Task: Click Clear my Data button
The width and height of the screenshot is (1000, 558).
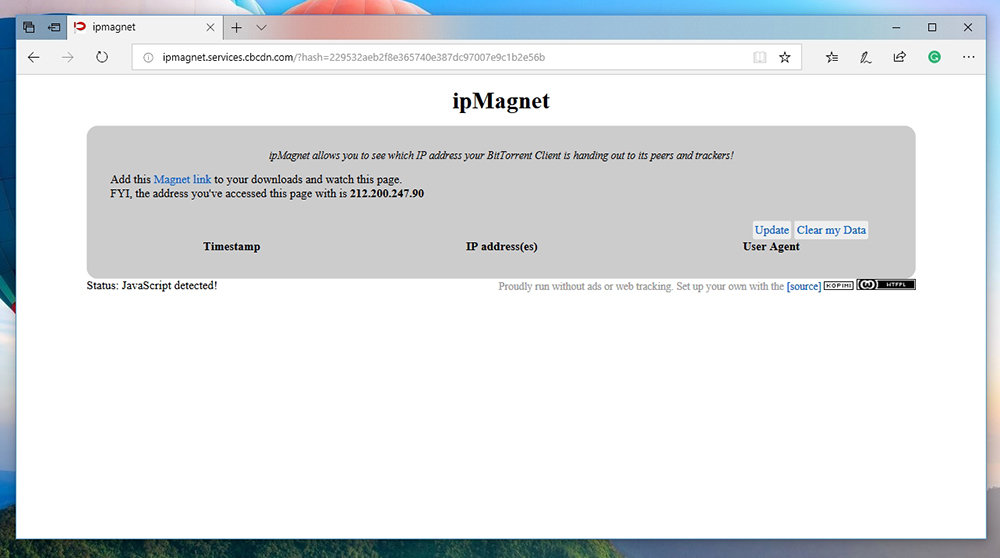Action: click(x=831, y=230)
